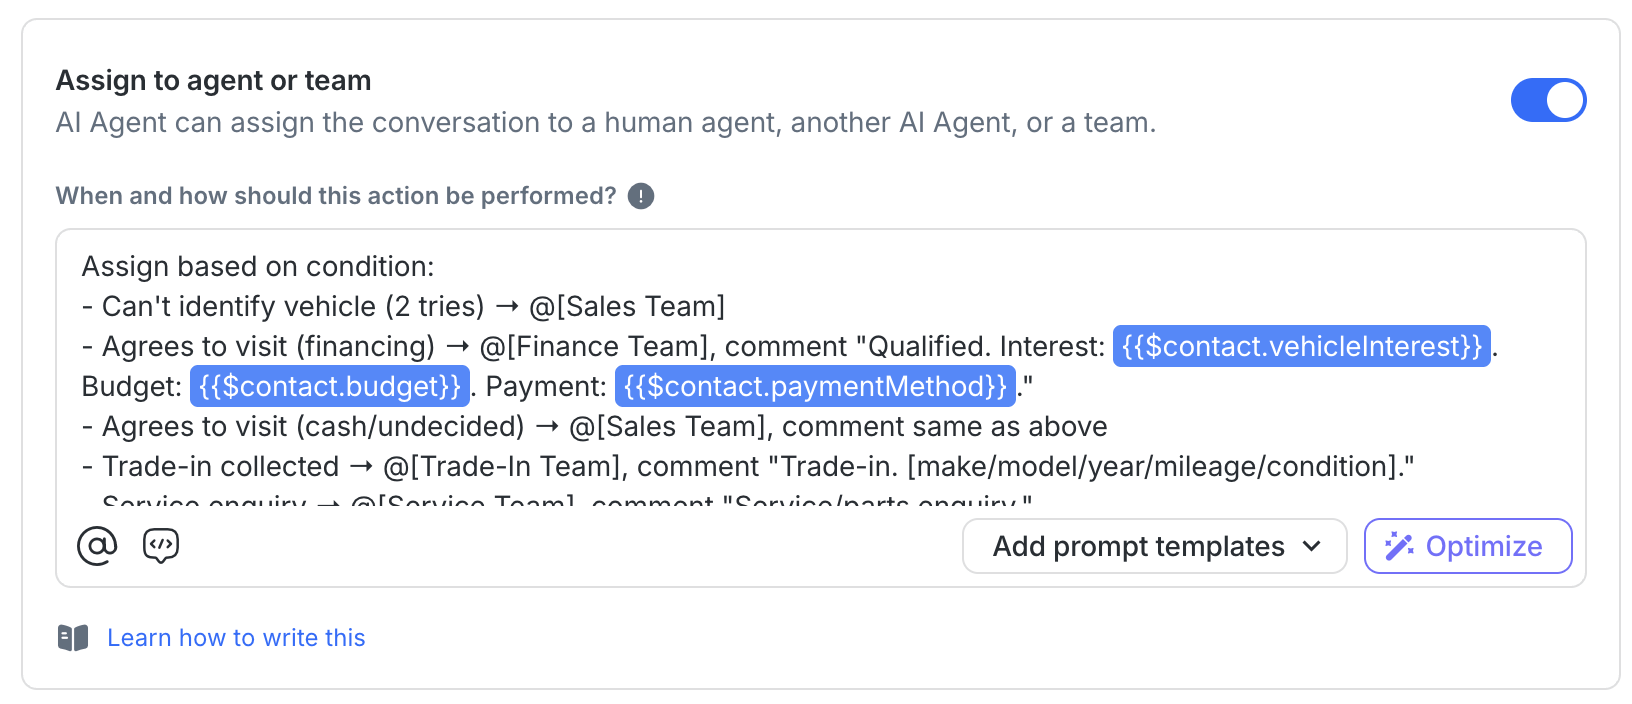Image resolution: width=1632 pixels, height=704 pixels.
Task: Place cursor on the 'Assign based on condition:' line
Action: pyautogui.click(x=258, y=267)
